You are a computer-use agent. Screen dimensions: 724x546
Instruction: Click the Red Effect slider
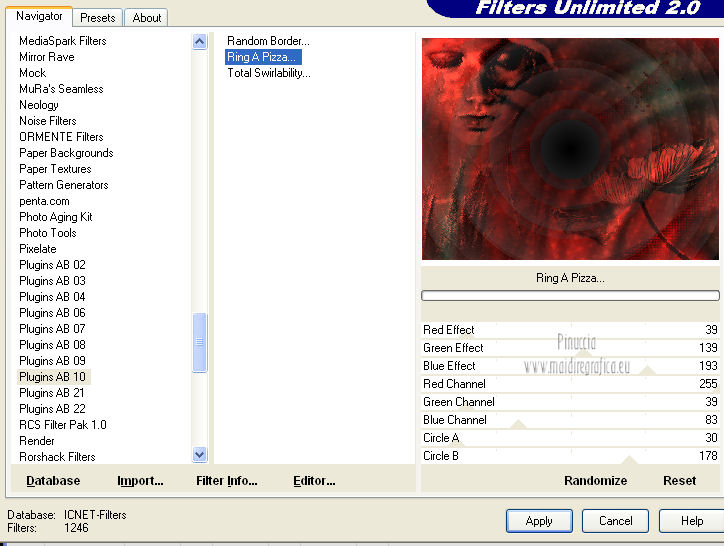(570, 330)
